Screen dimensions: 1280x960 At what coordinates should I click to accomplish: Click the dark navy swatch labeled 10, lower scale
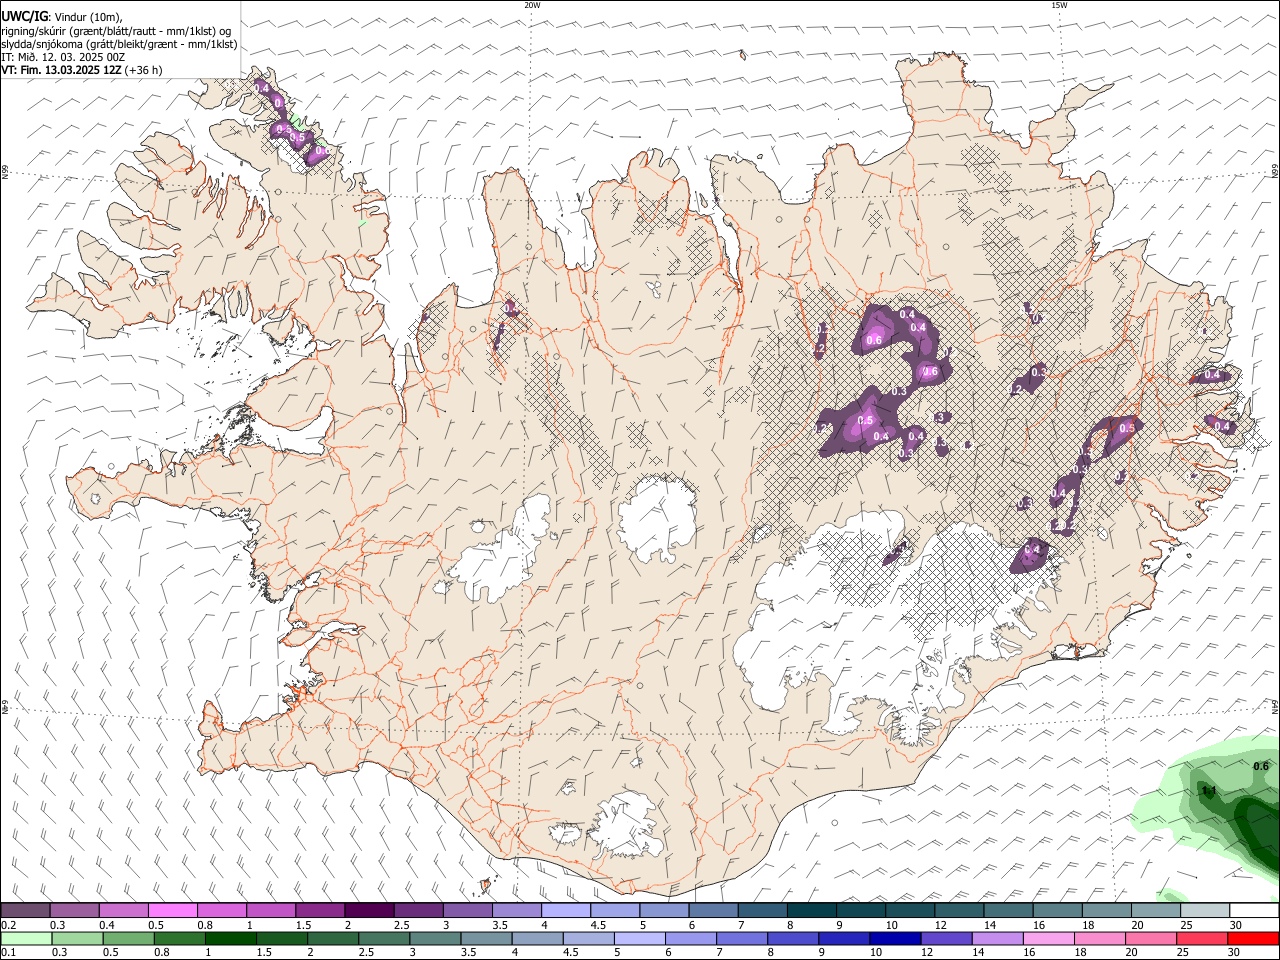895,938
